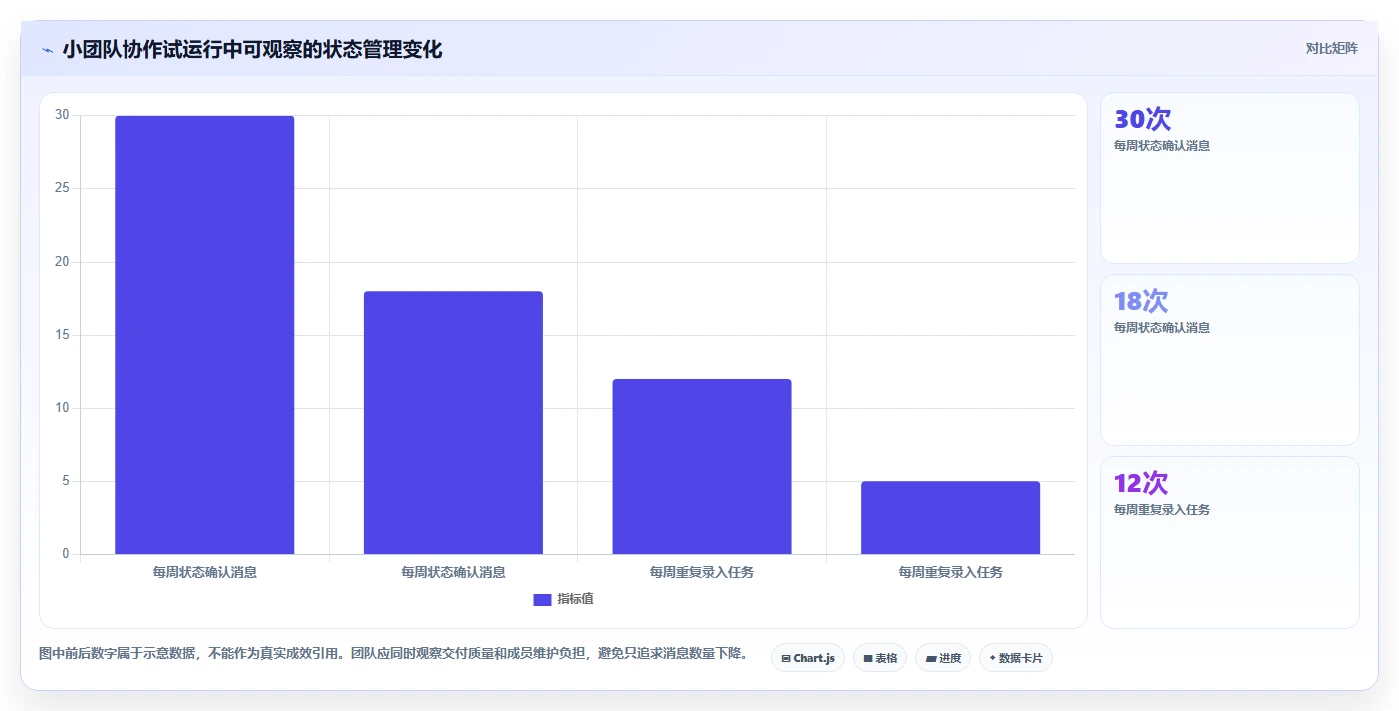1399x711 pixels.
Task: Click the shortest bar with value 5
Action: tap(950, 517)
